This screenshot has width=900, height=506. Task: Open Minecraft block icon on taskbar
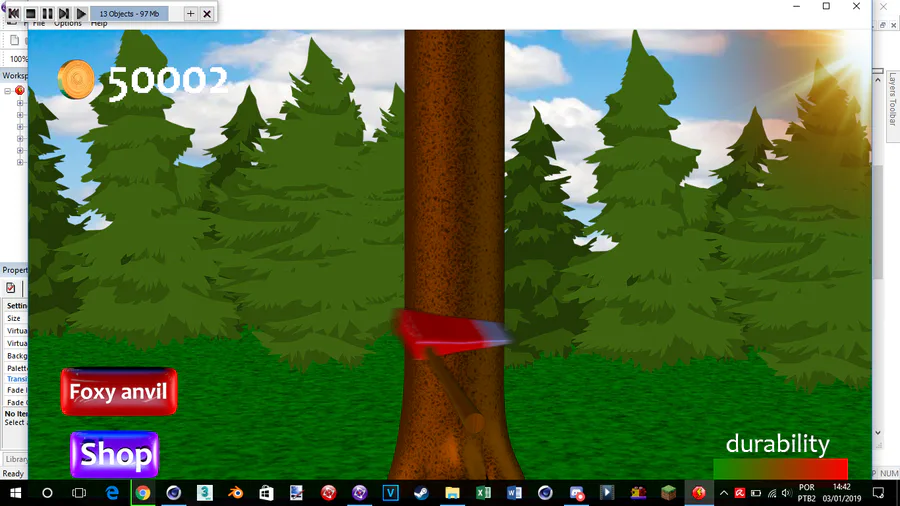click(669, 493)
